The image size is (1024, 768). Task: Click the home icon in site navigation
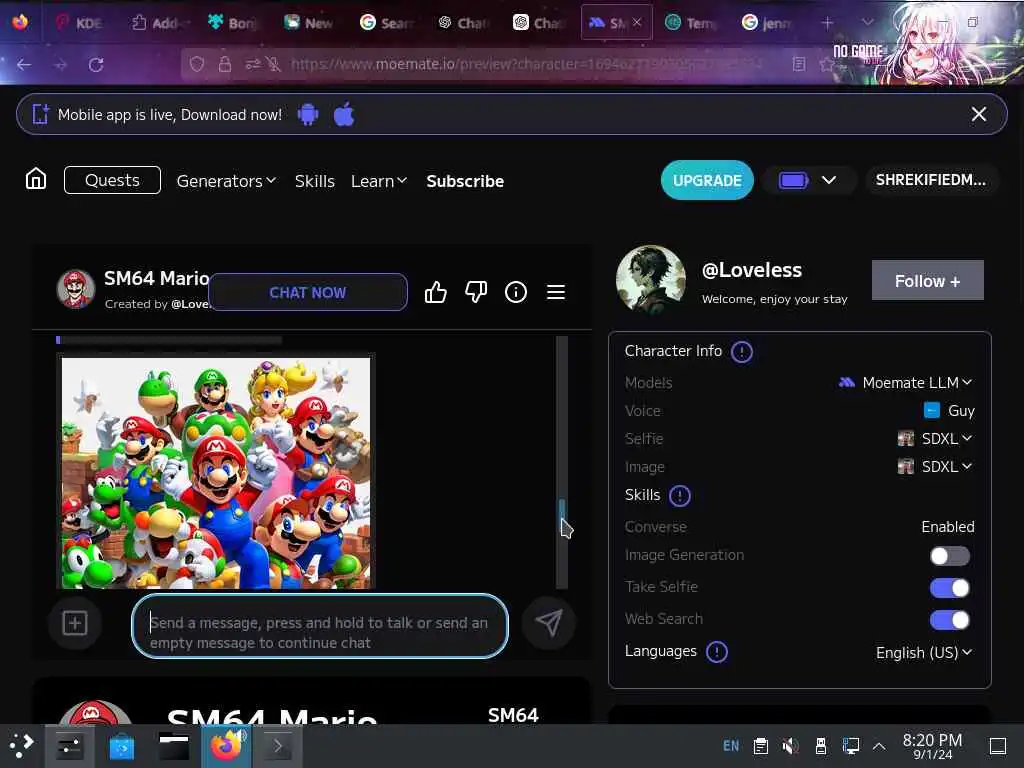pyautogui.click(x=36, y=179)
